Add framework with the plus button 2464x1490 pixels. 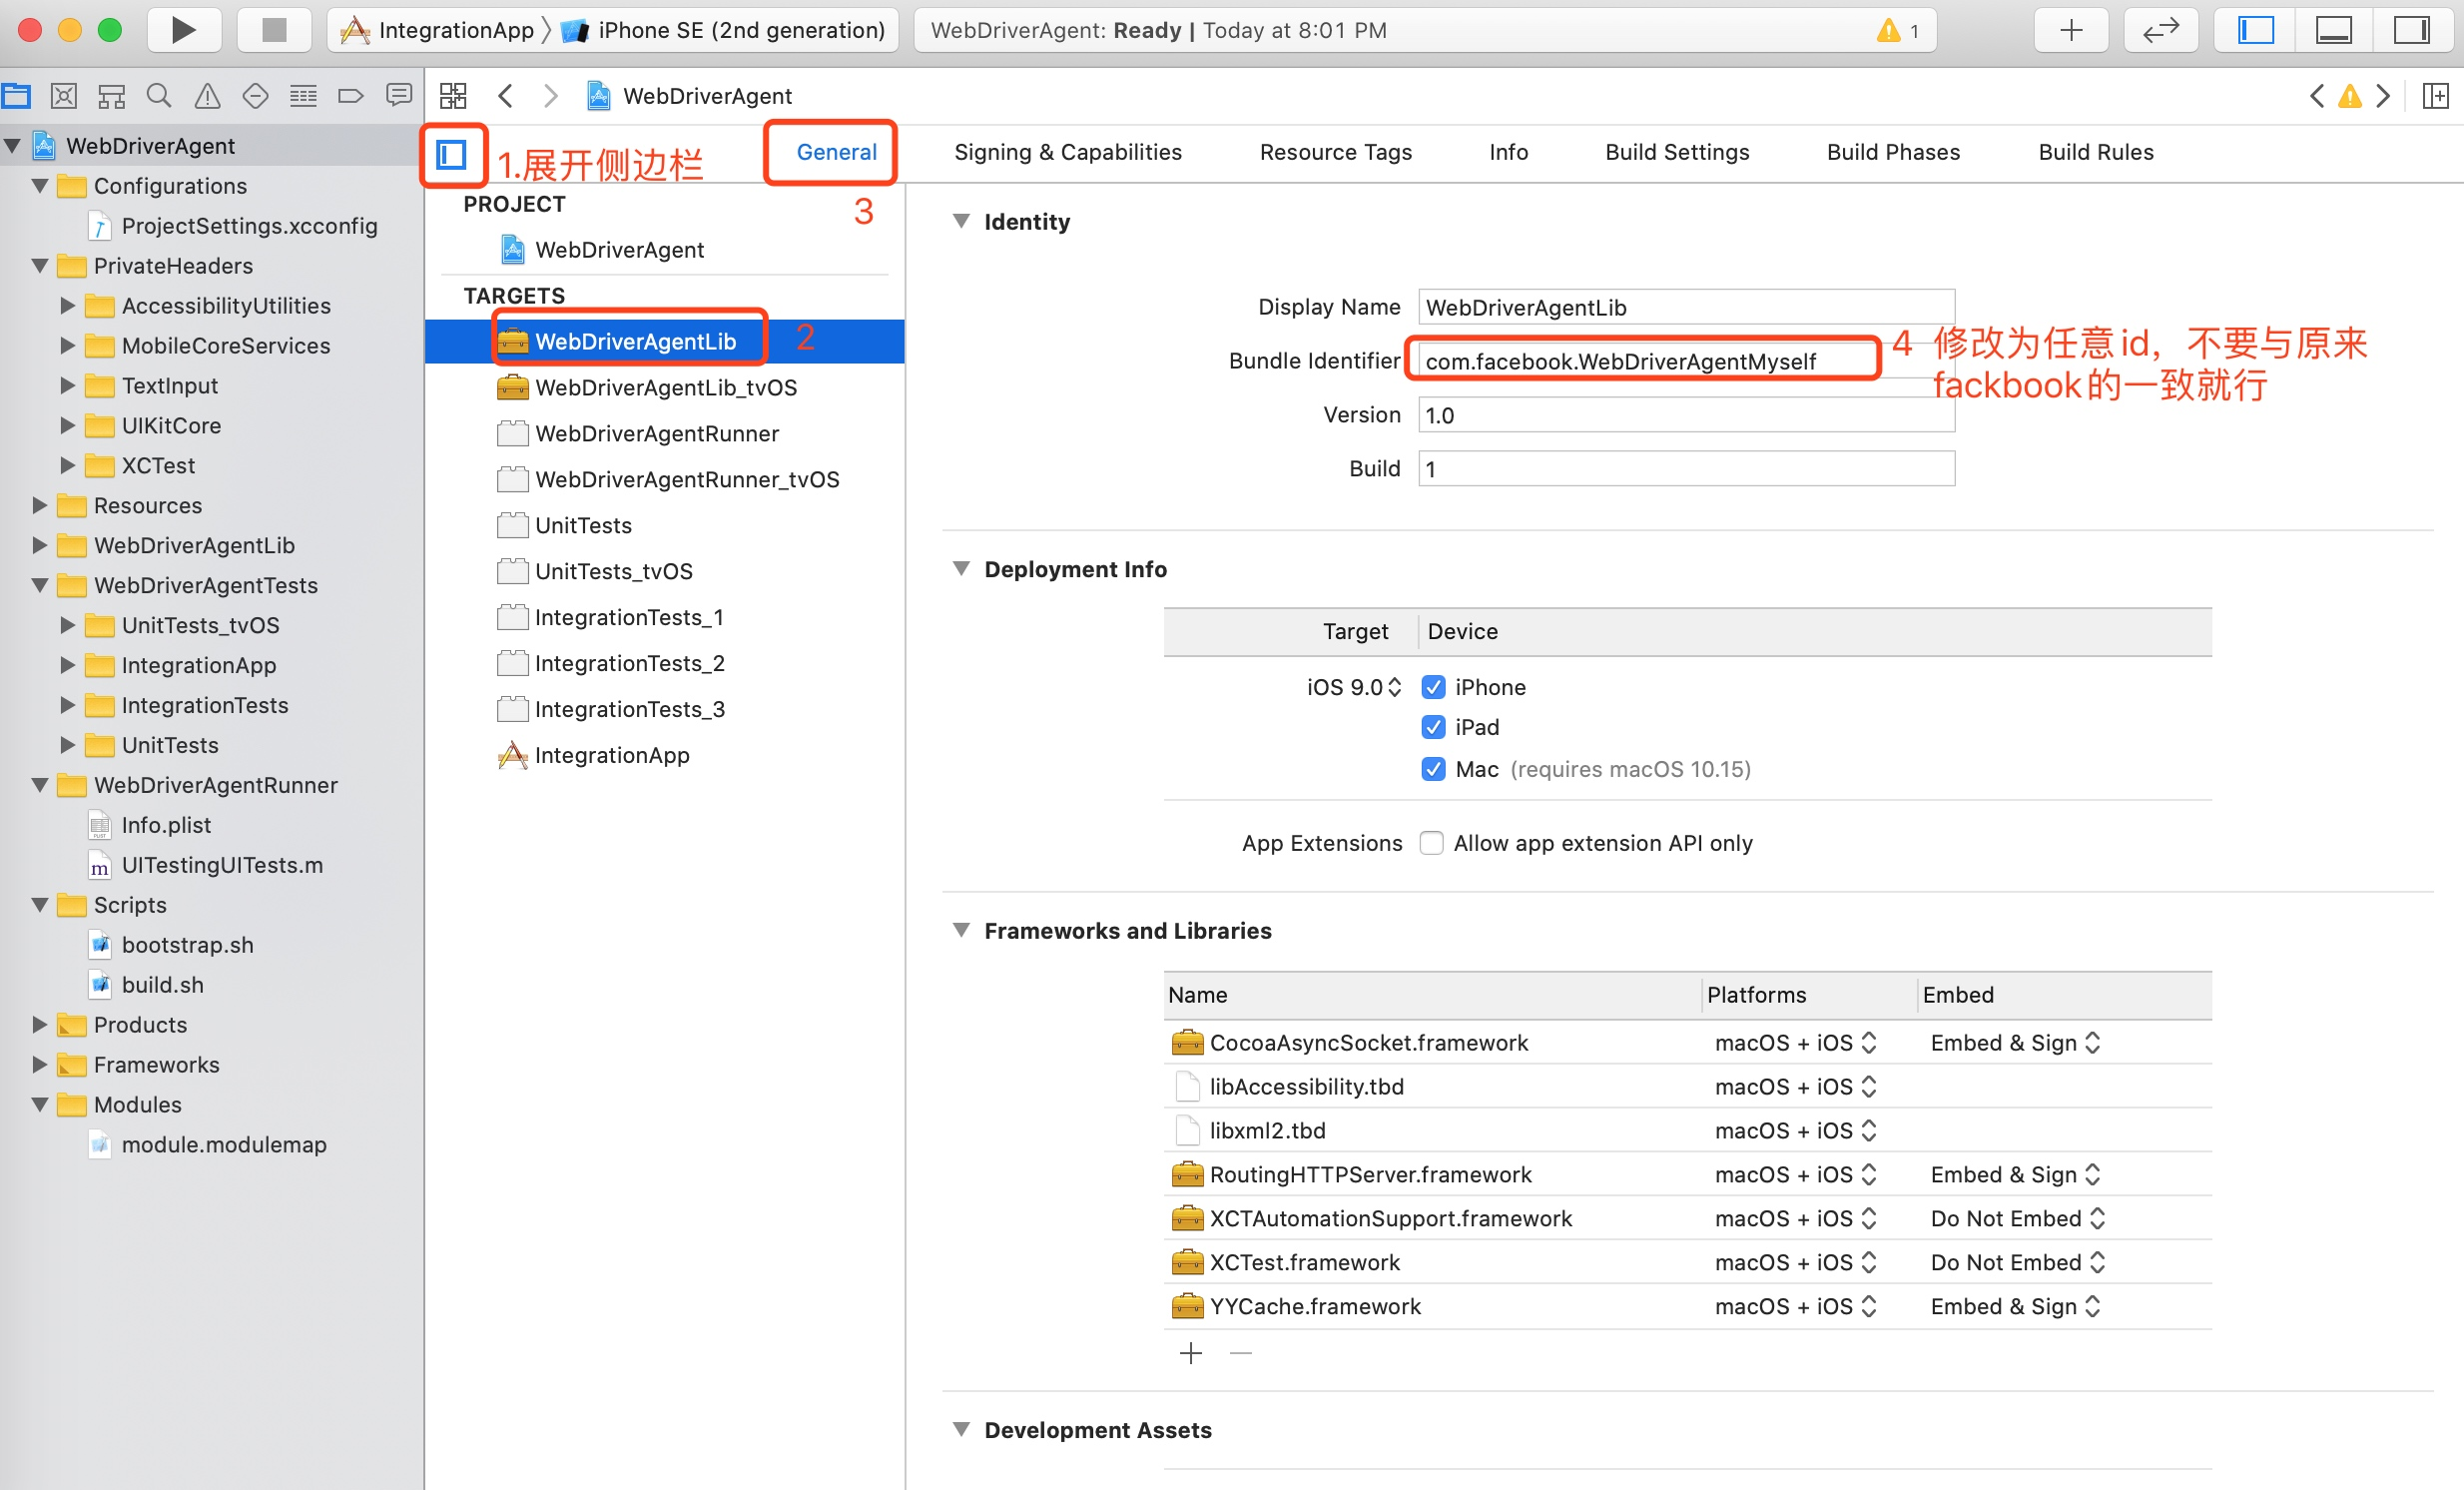coord(1190,1353)
